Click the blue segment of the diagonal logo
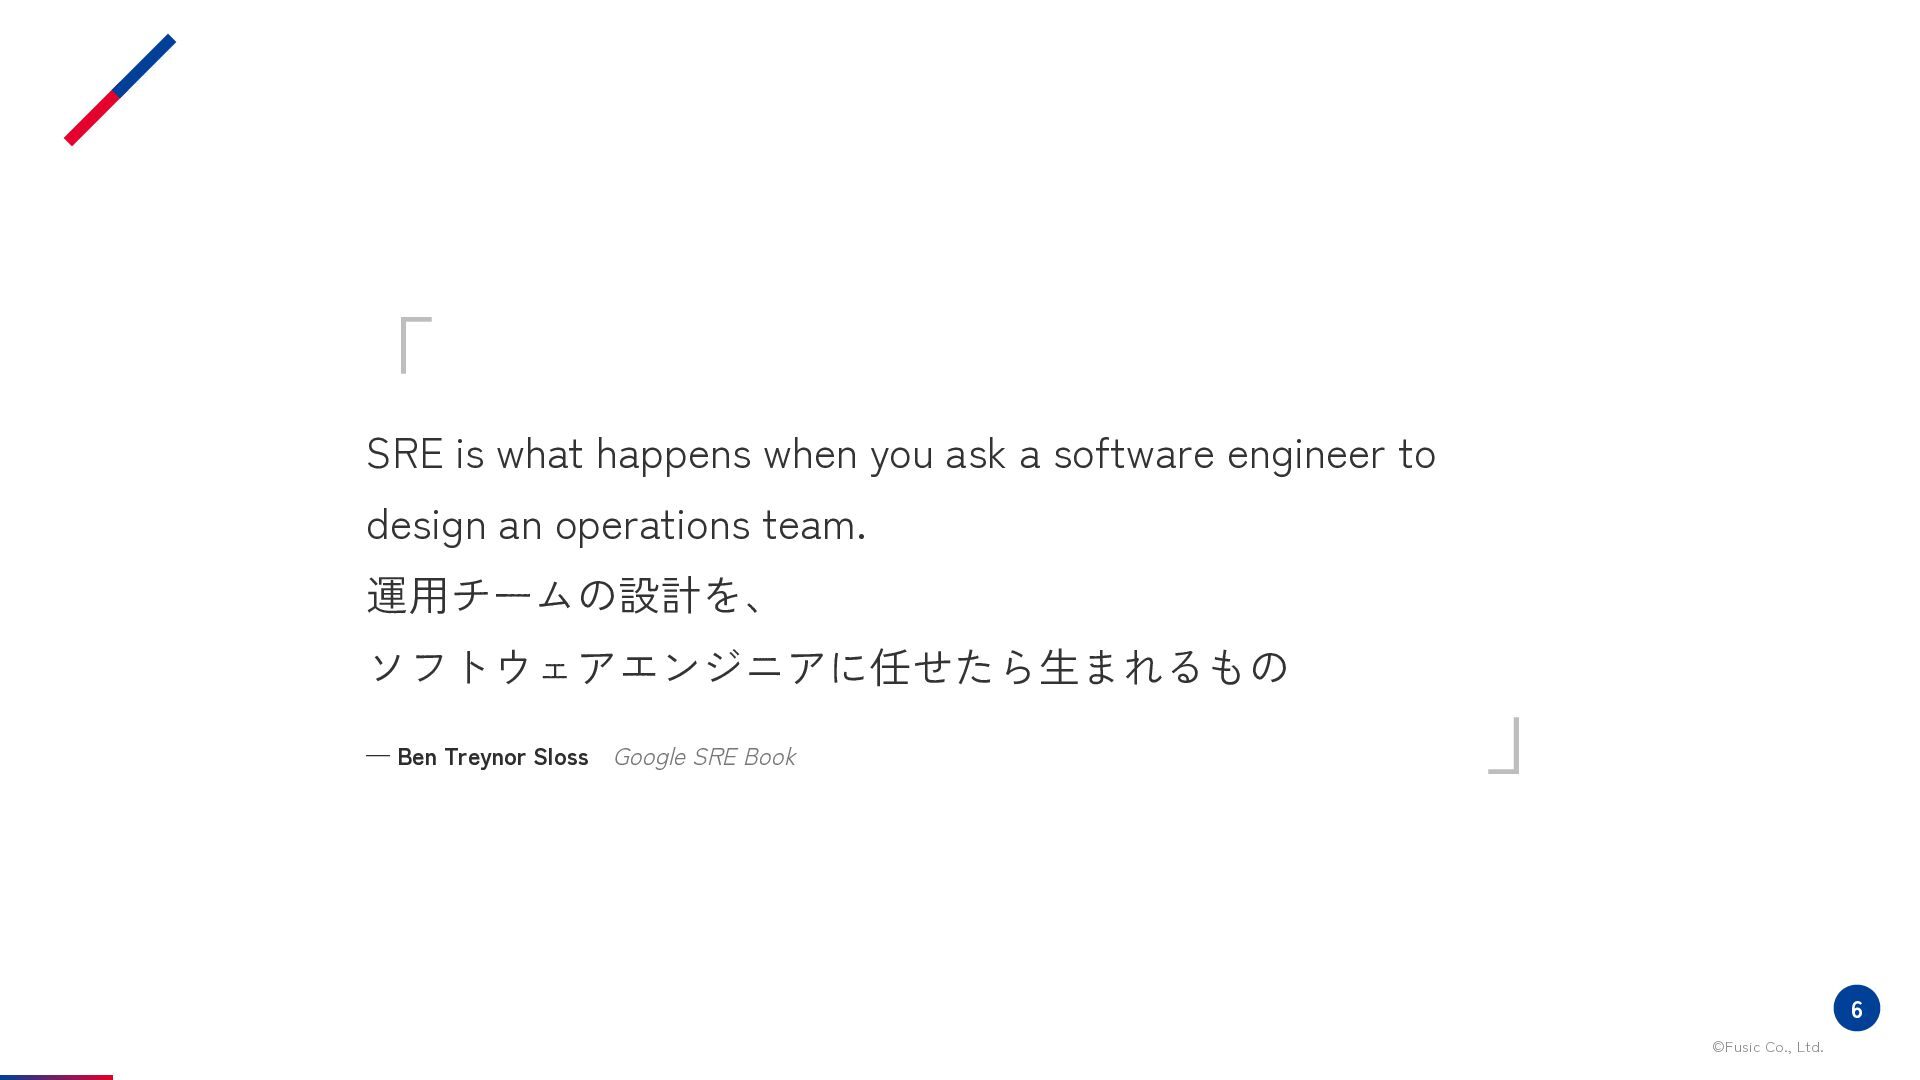1920x1080 pixels. click(x=144, y=66)
